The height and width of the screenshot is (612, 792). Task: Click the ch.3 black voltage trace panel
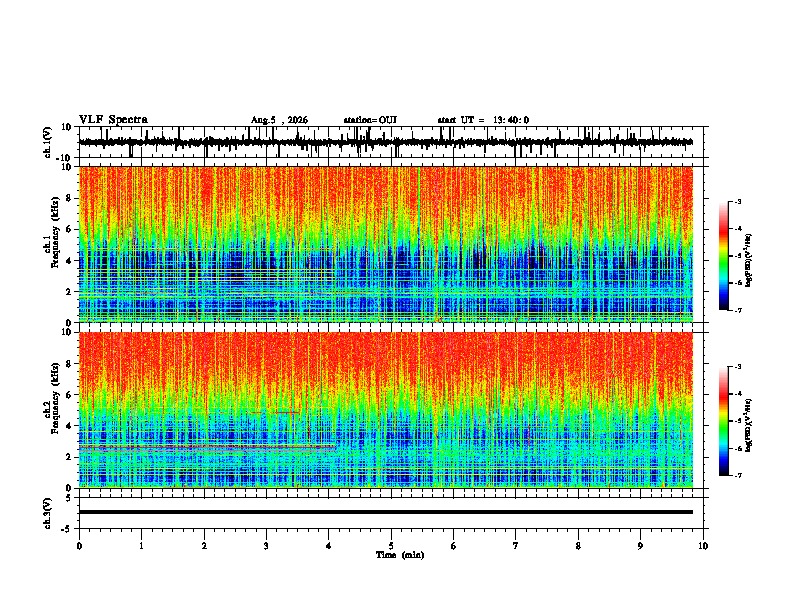click(x=393, y=513)
